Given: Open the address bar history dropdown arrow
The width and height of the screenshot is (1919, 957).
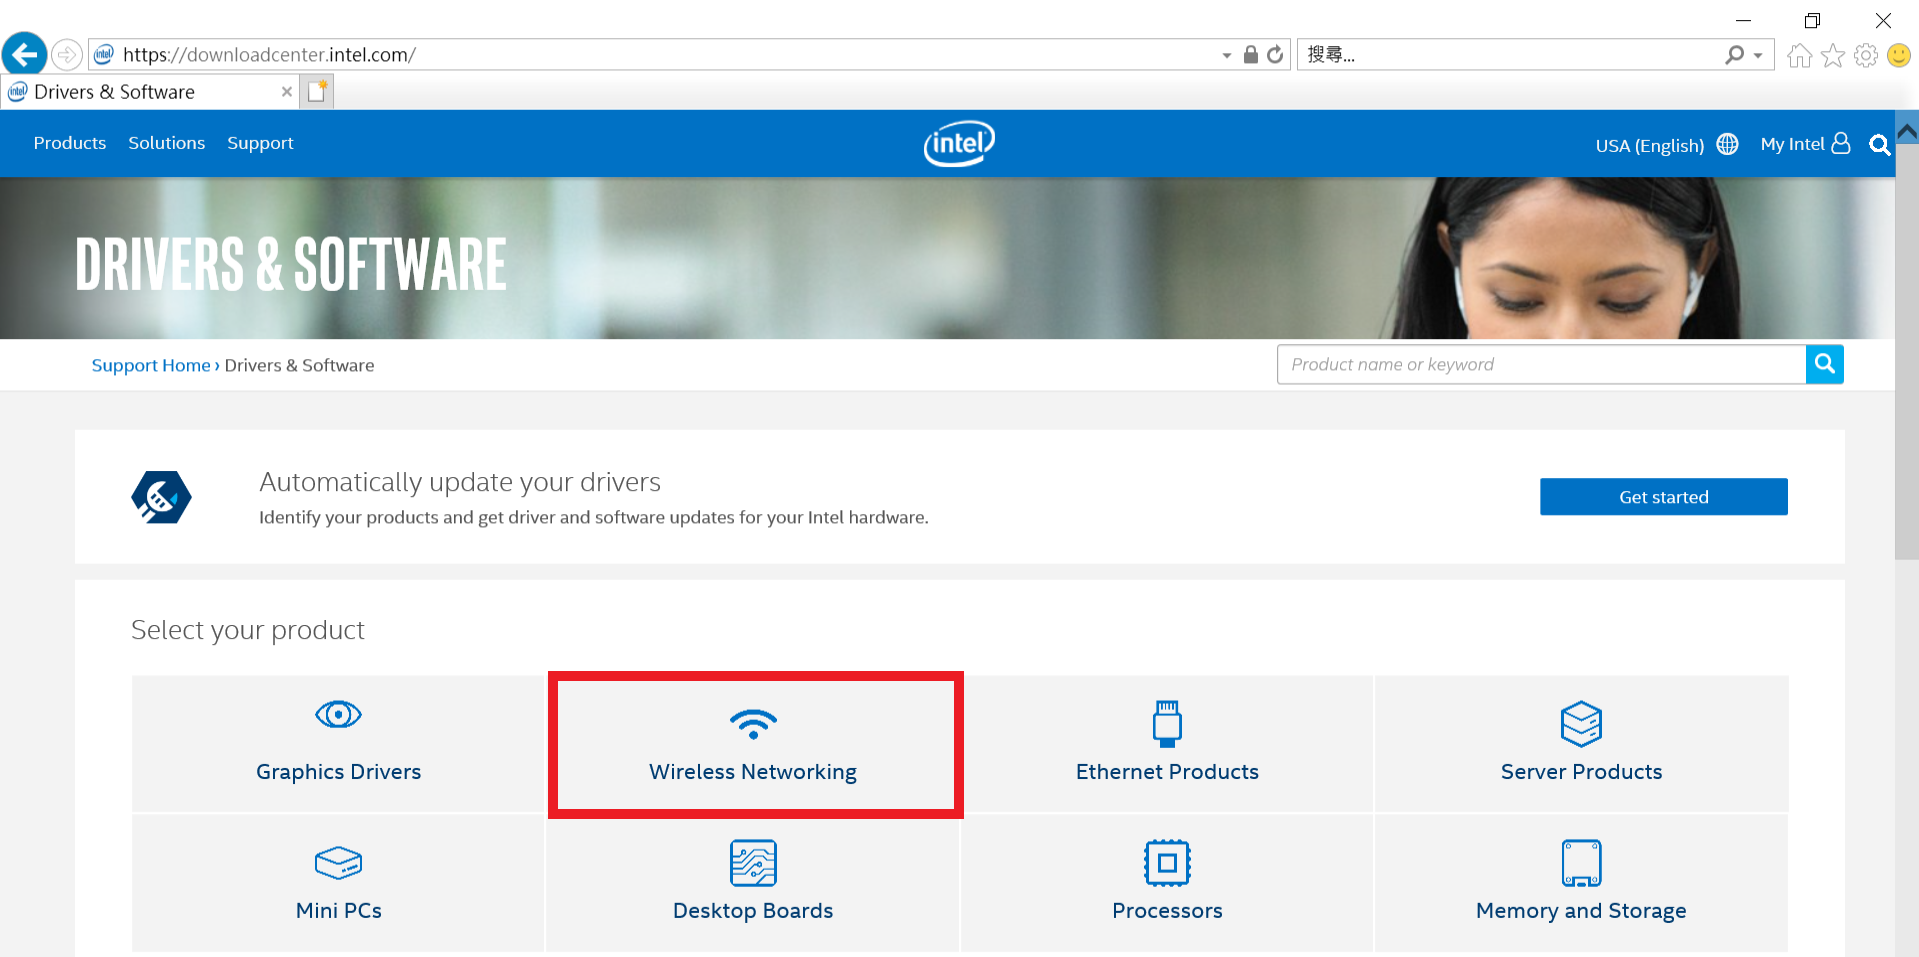Looking at the screenshot, I should (1227, 55).
